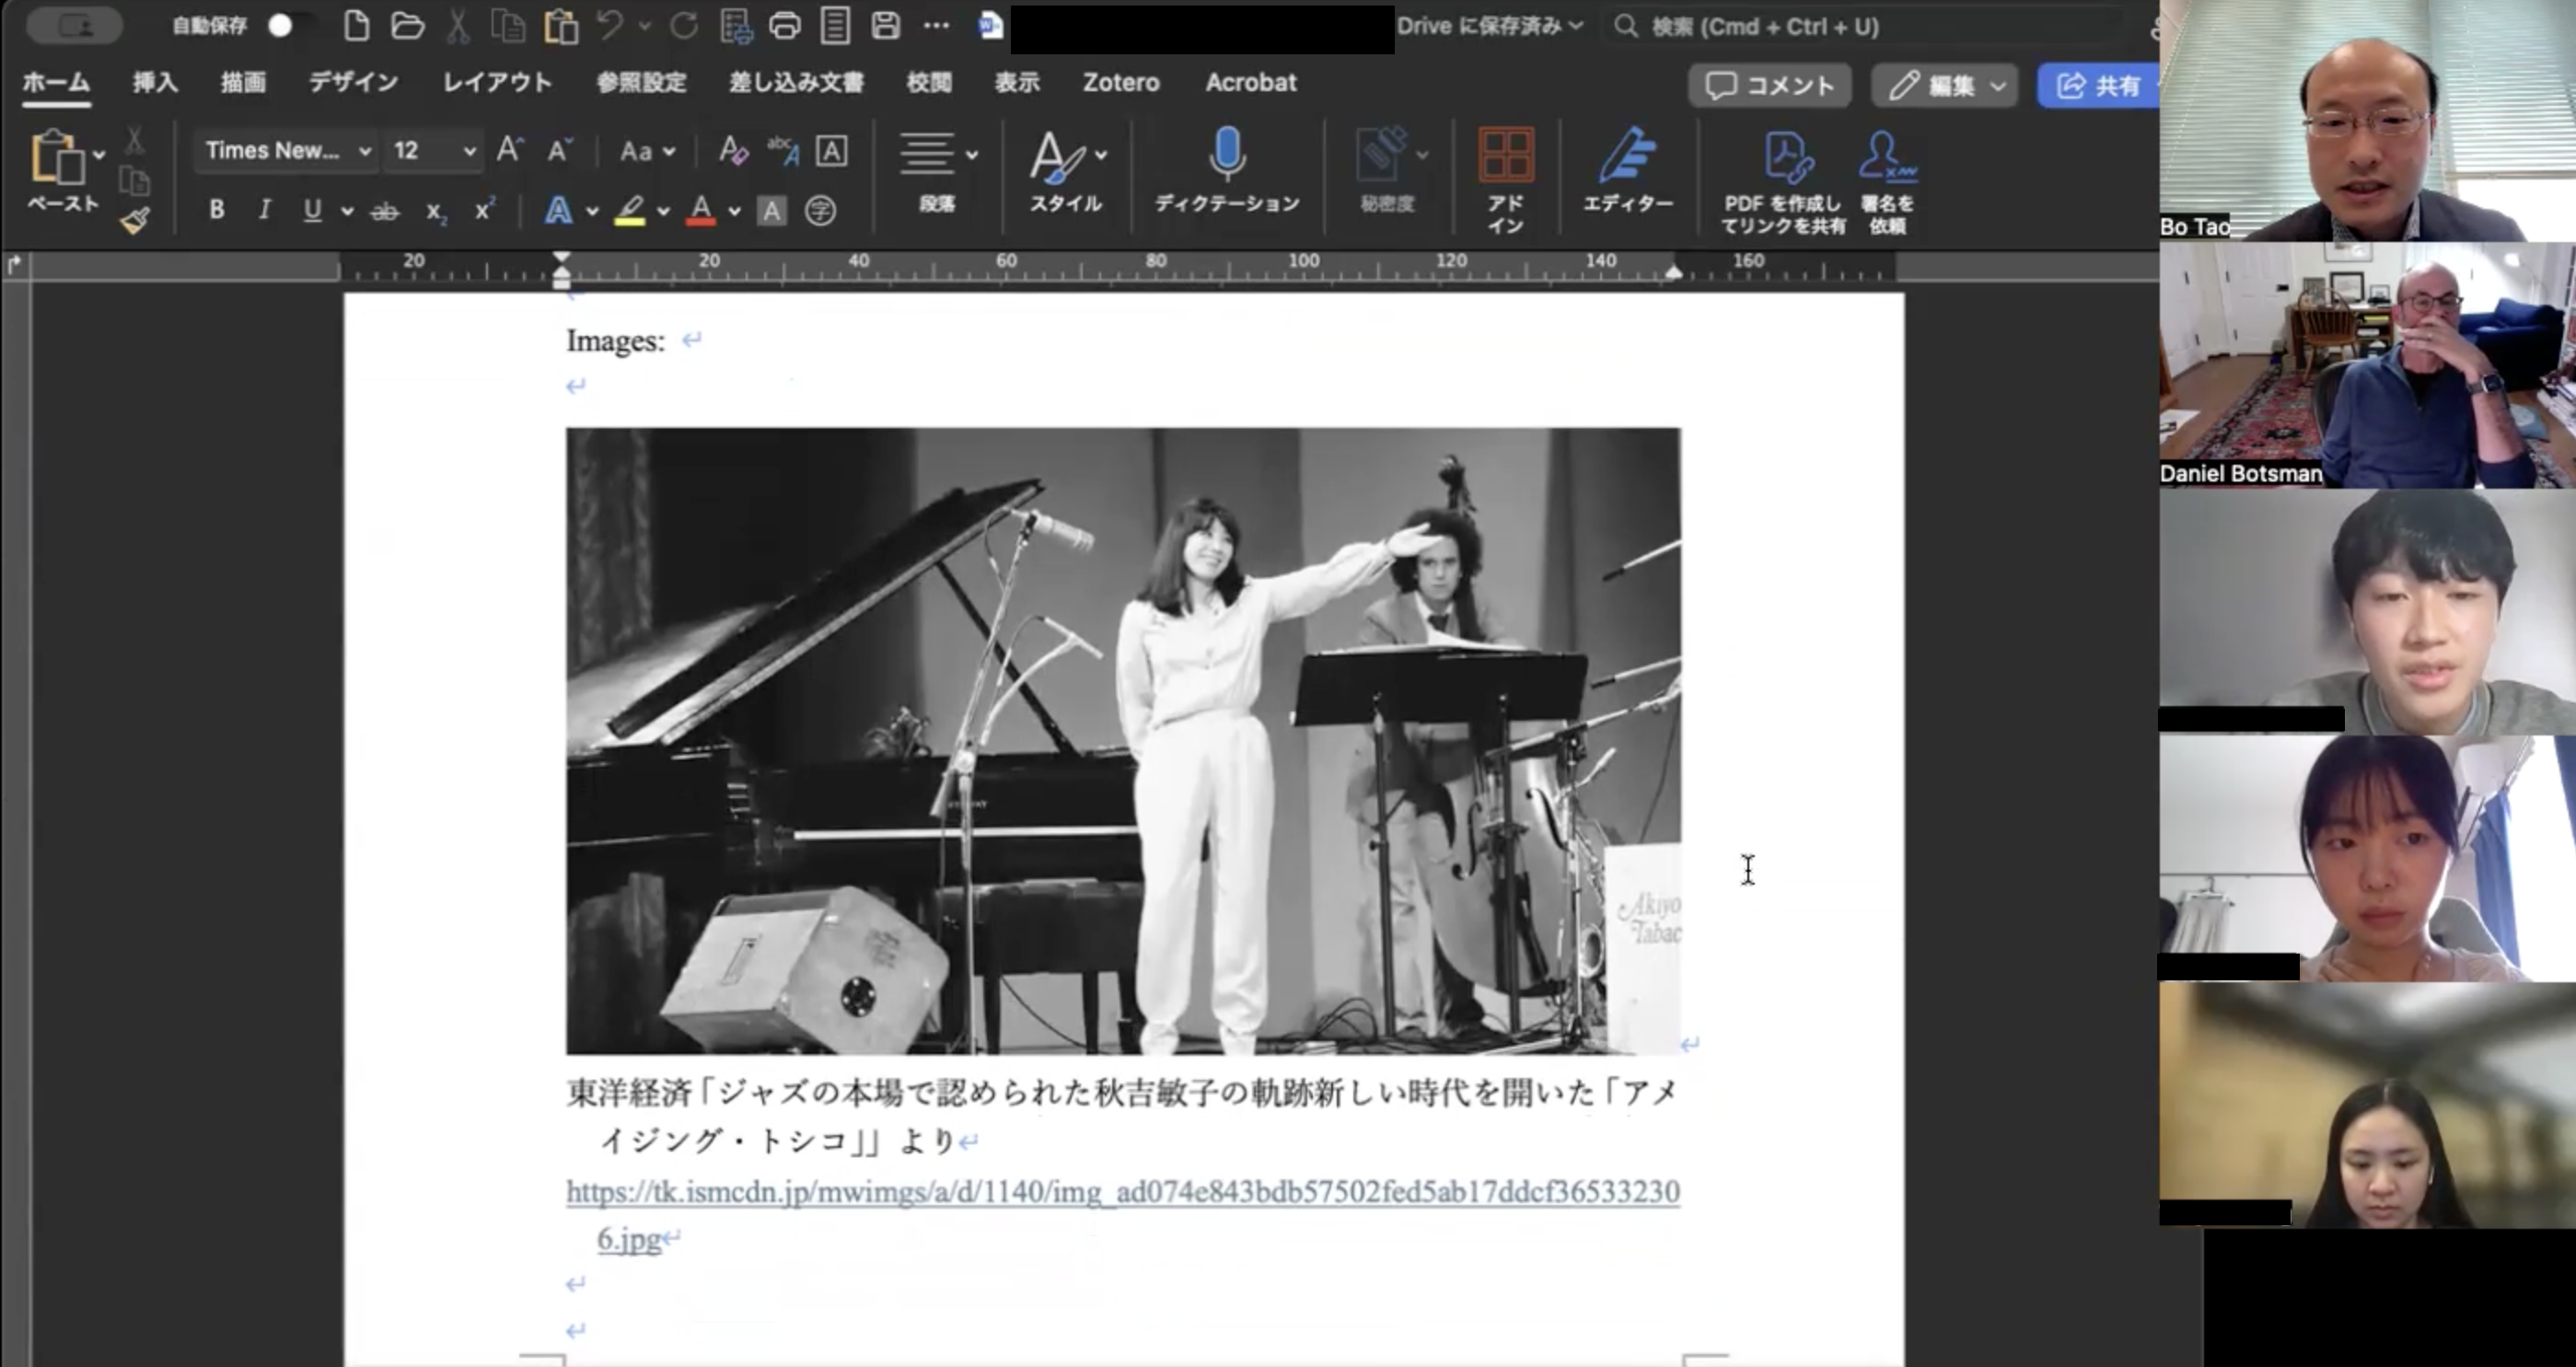Select Daniel Botsman's video tile
Viewport: 2576px width, 1367px height.
coord(2367,365)
